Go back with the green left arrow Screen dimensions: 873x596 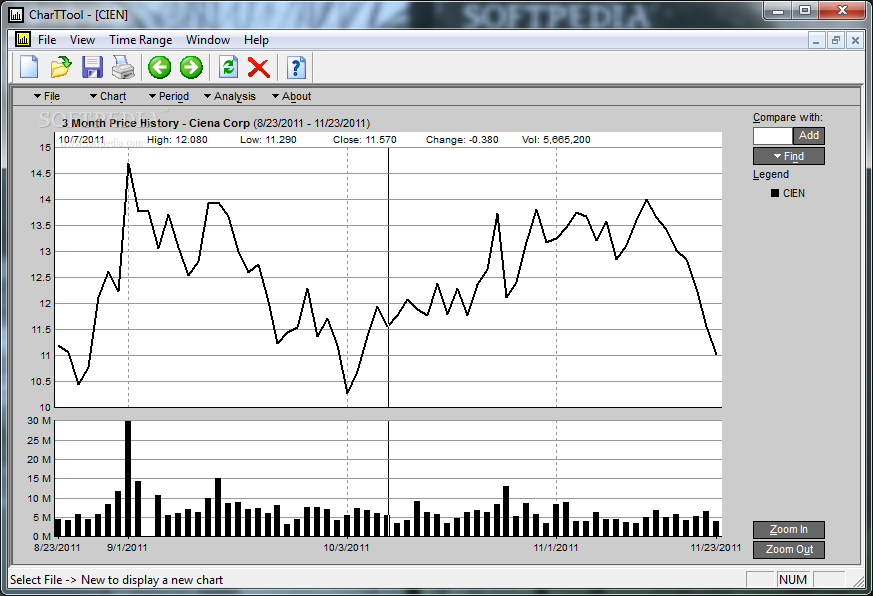160,67
